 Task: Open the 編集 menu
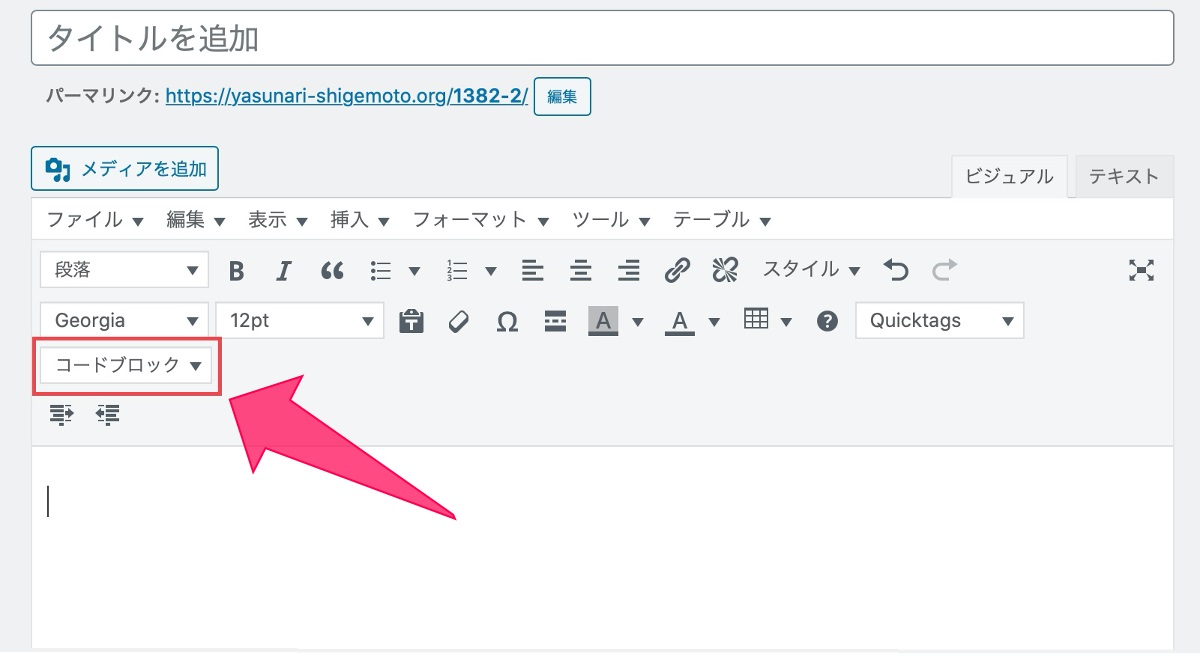pyautogui.click(x=196, y=220)
